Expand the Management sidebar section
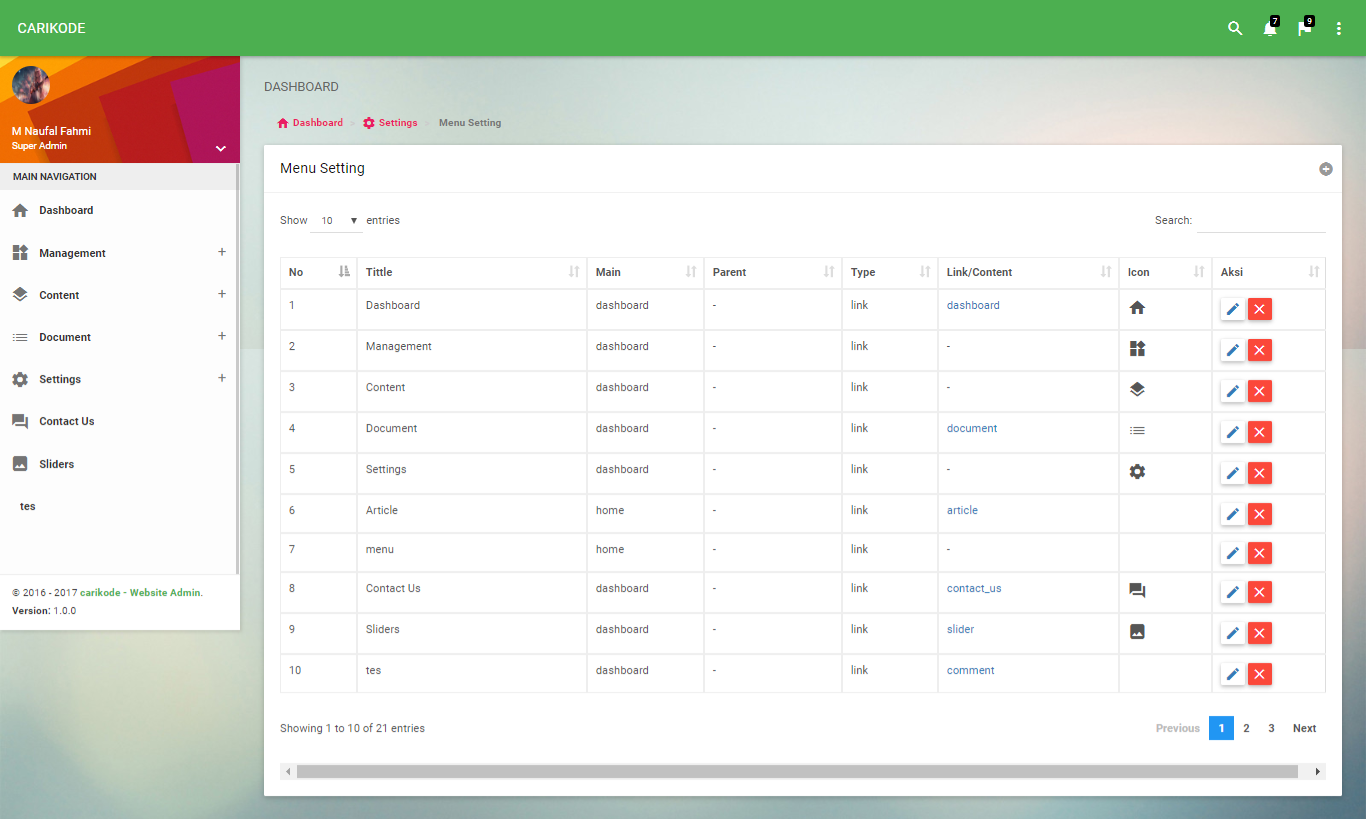Image resolution: width=1366 pixels, height=820 pixels. (x=221, y=253)
